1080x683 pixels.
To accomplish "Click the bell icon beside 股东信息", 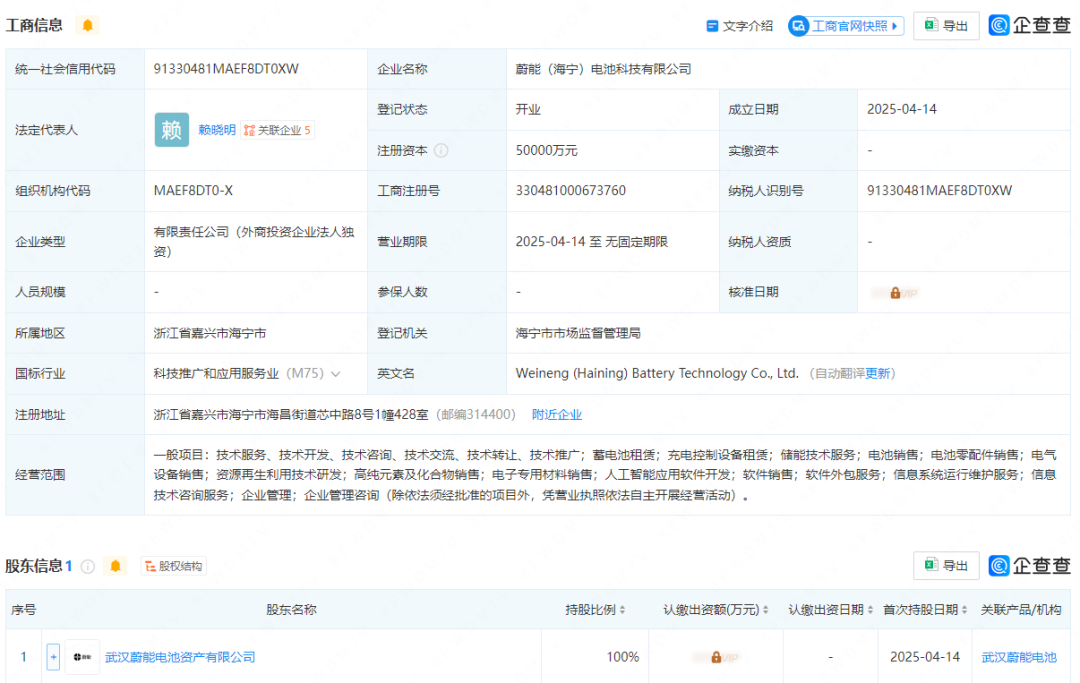I will point(116,566).
